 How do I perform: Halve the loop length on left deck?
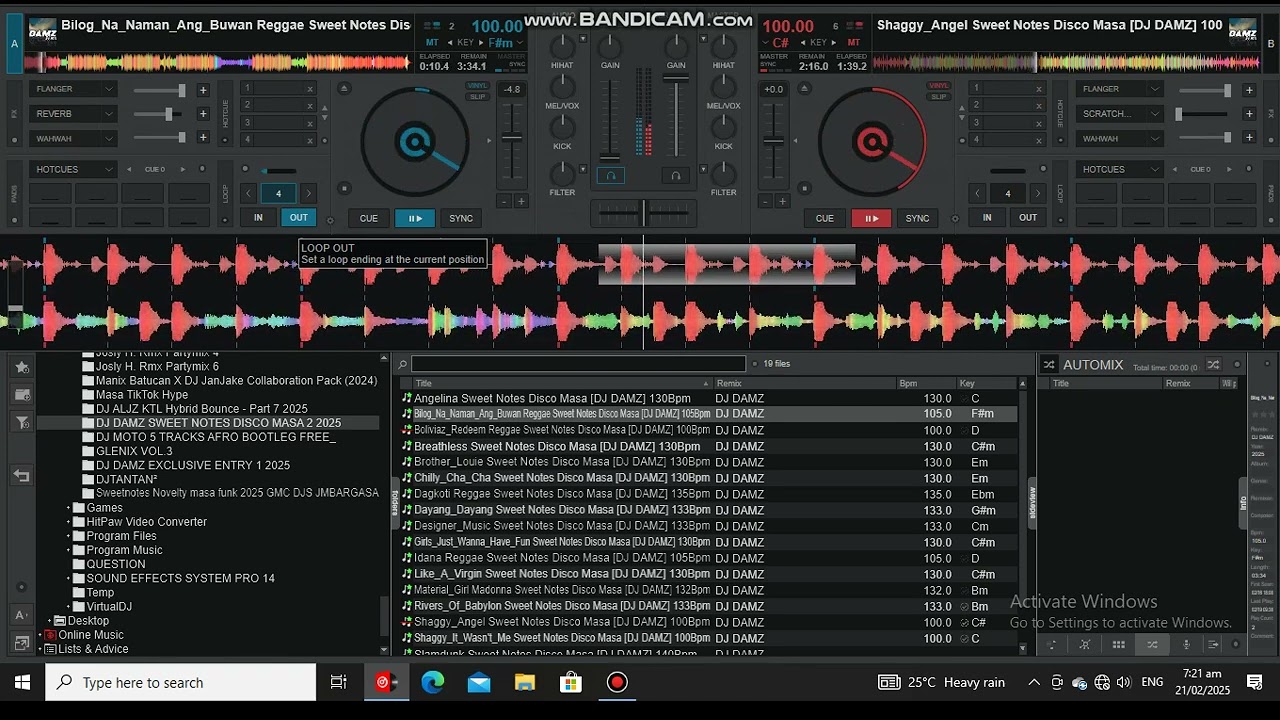(x=249, y=194)
